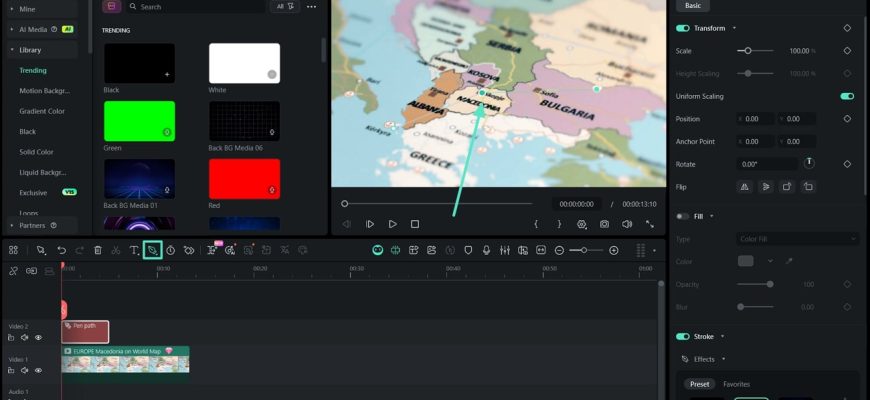
Task: Click the Quick Select cursor tool
Action: pos(41,251)
